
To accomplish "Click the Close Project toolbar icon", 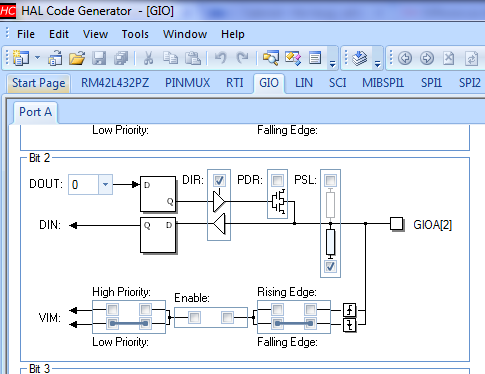I will pos(55,58).
